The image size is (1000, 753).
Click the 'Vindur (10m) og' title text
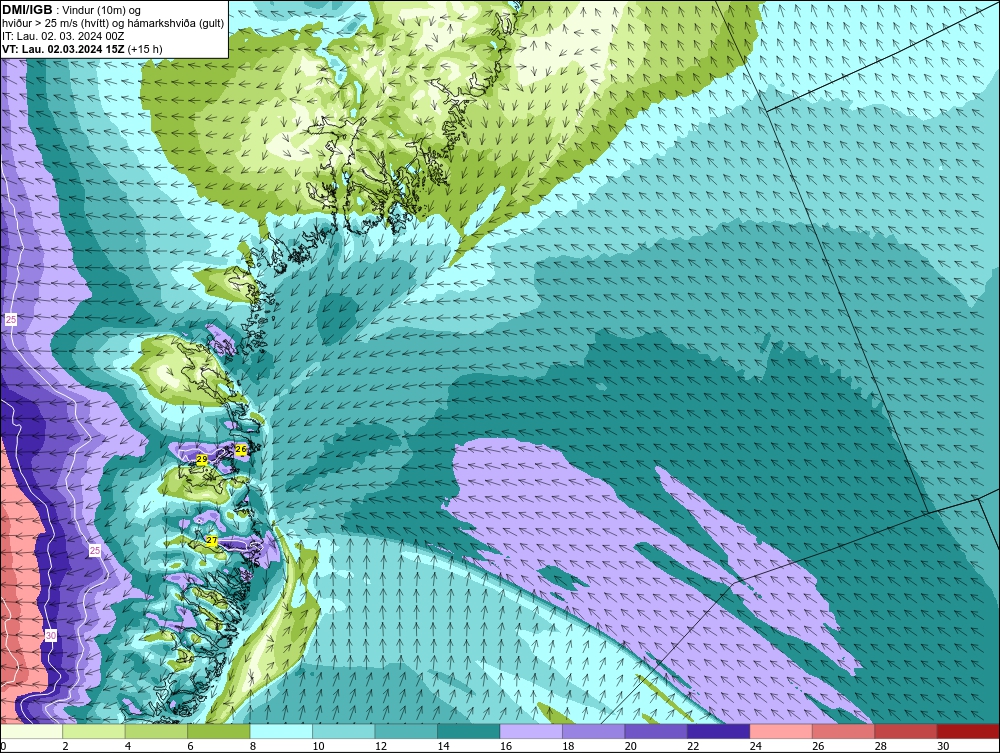pyautogui.click(x=102, y=10)
